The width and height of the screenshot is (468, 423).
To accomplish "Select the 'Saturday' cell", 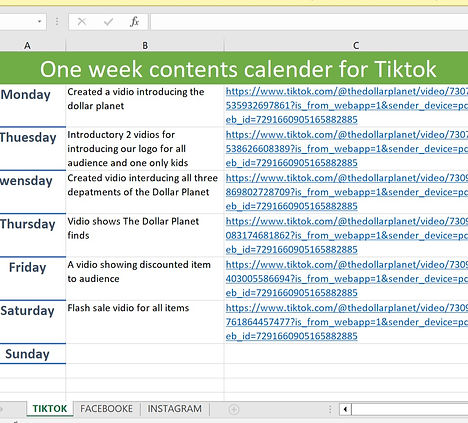I will coord(33,322).
